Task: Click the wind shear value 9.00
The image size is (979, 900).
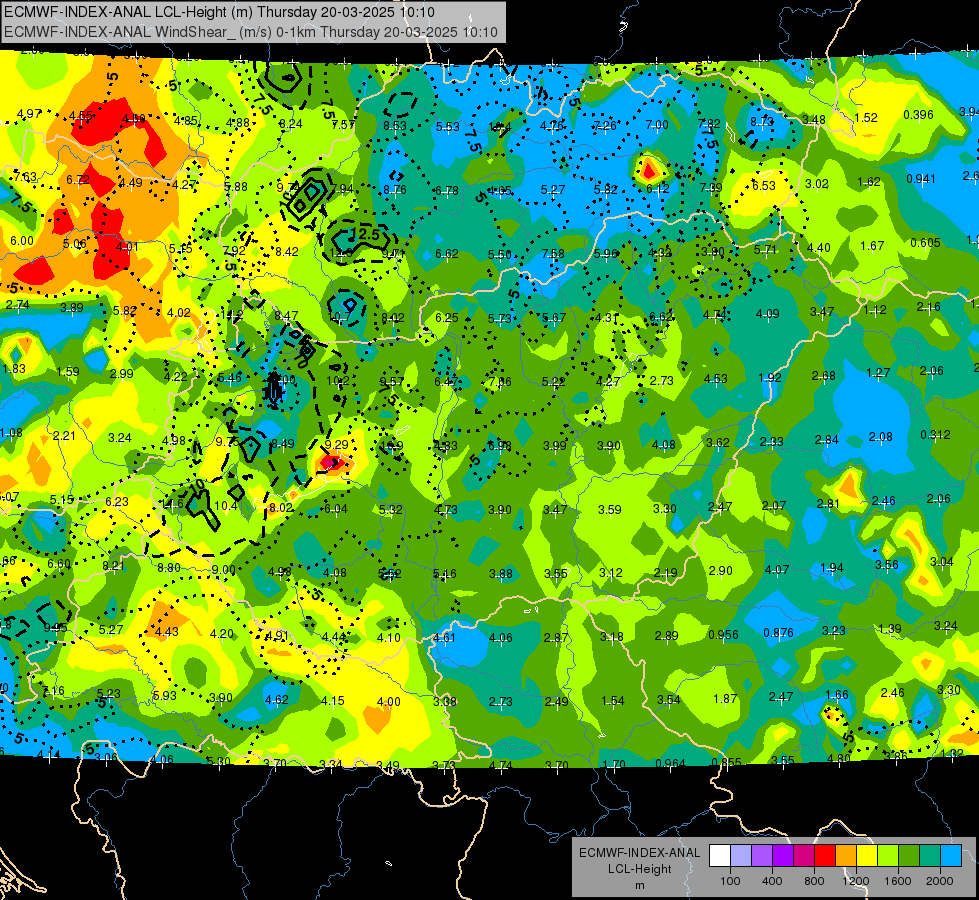Action: [x=224, y=570]
